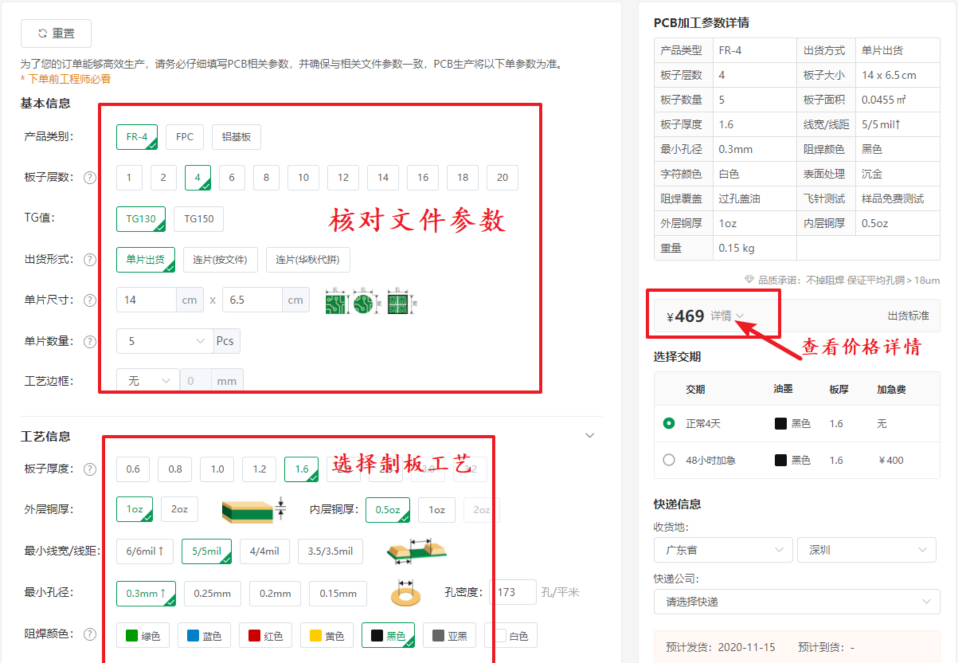Select the 正常4天 delivery radio option
Viewport: 958px width, 663px height.
point(669,423)
